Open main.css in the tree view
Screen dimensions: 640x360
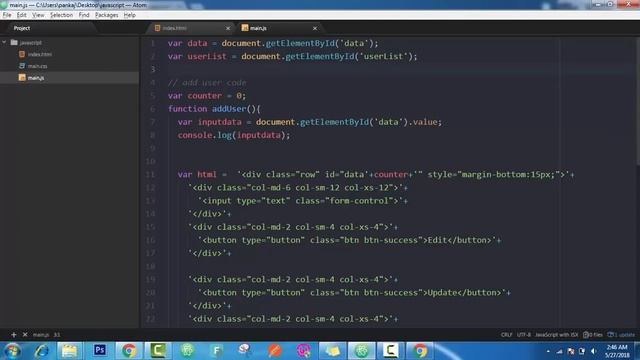coord(38,66)
